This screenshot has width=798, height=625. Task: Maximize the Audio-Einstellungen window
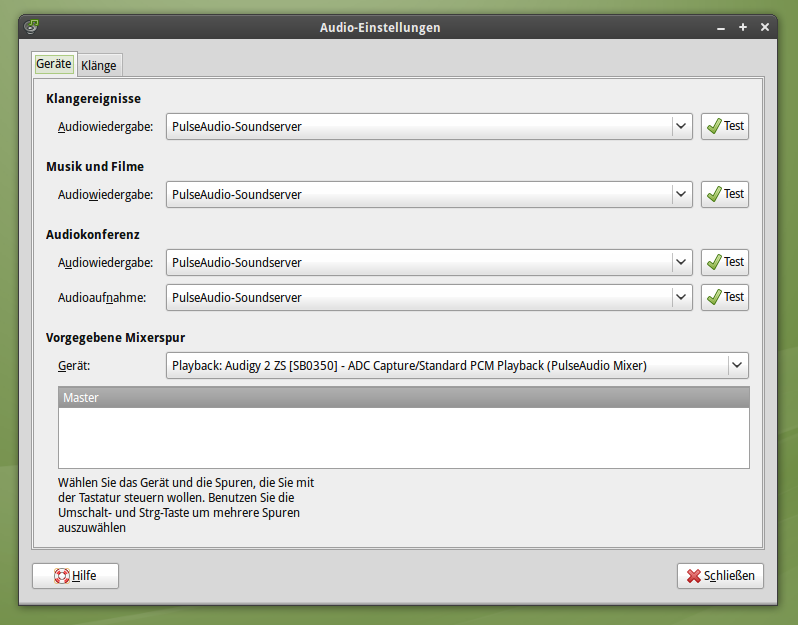click(x=743, y=28)
